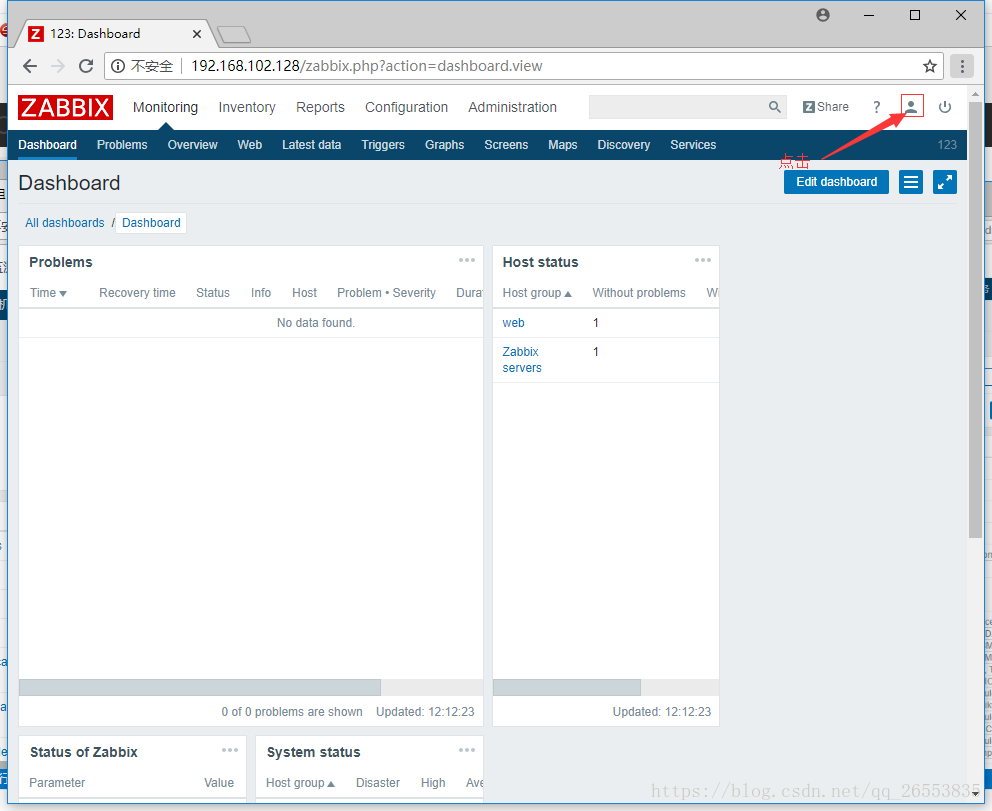Click the Dashboard breadcrumb link
Screen dimensions: 992x811
151,223
